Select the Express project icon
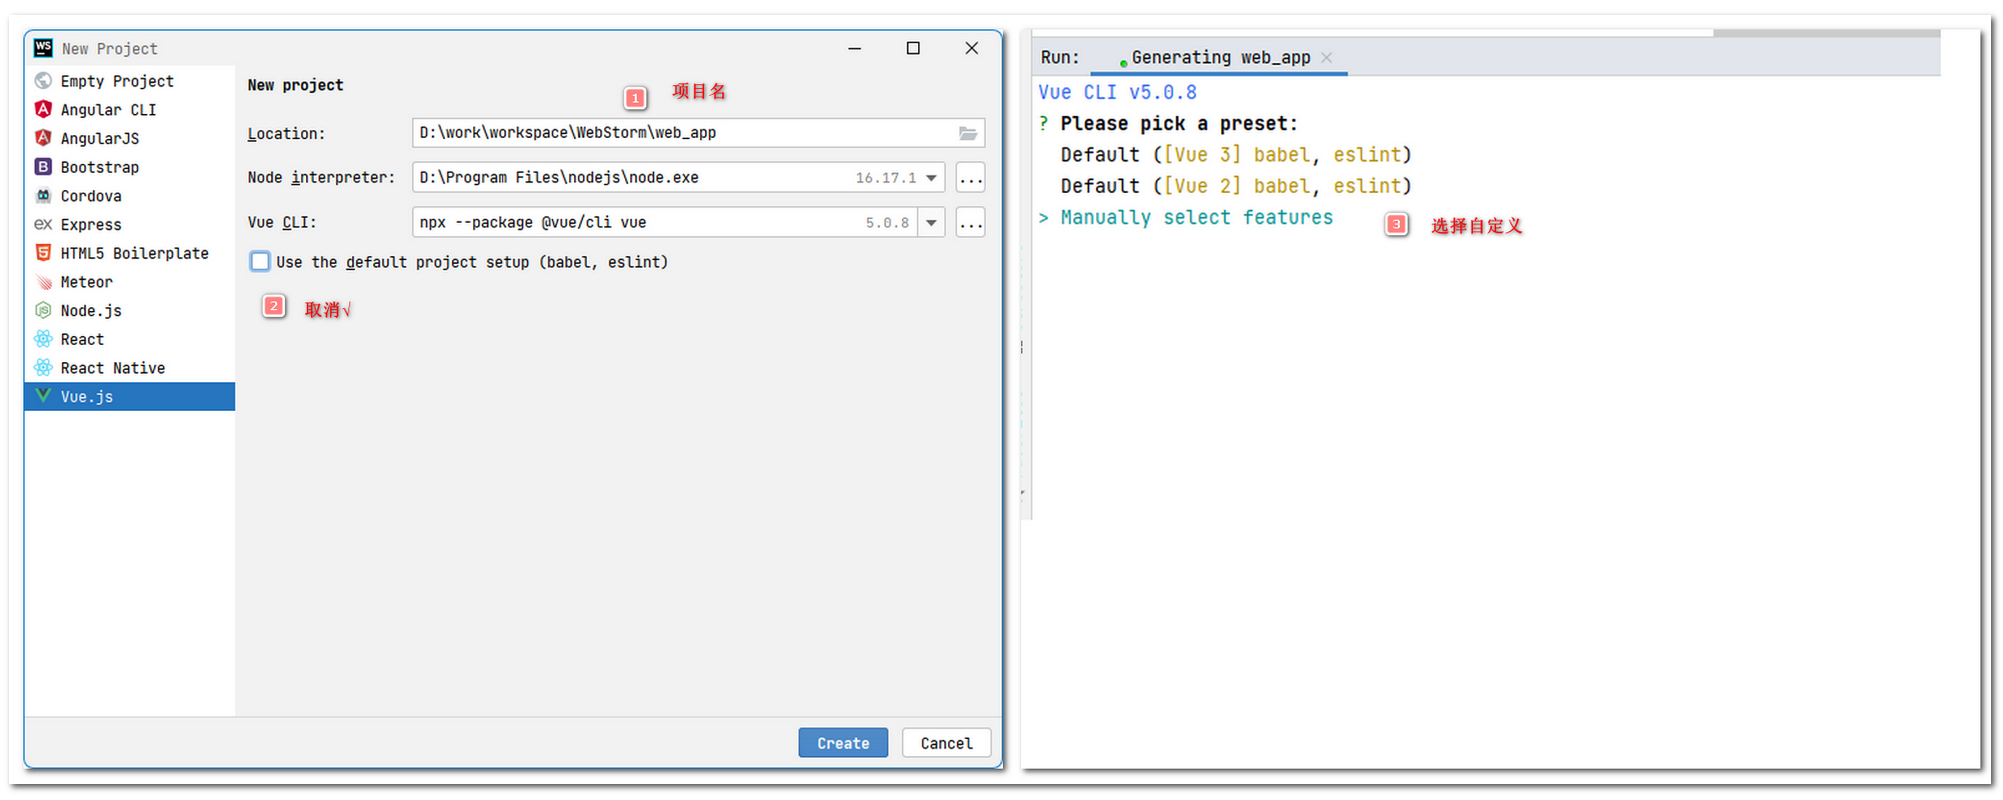The height and width of the screenshot is (800, 2003). [43, 224]
